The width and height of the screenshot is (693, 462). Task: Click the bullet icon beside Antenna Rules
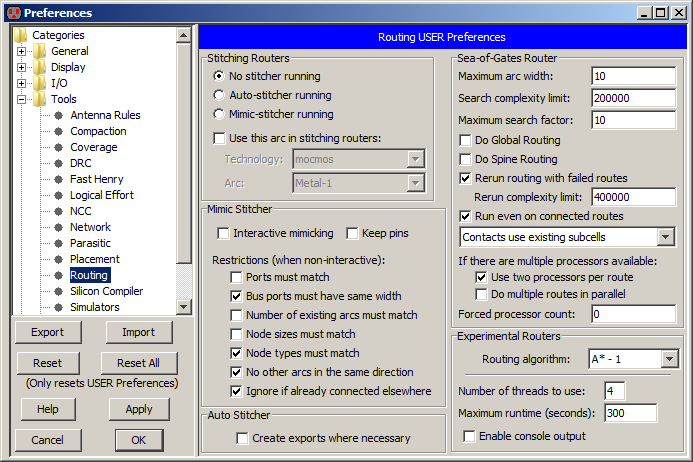[x=59, y=115]
